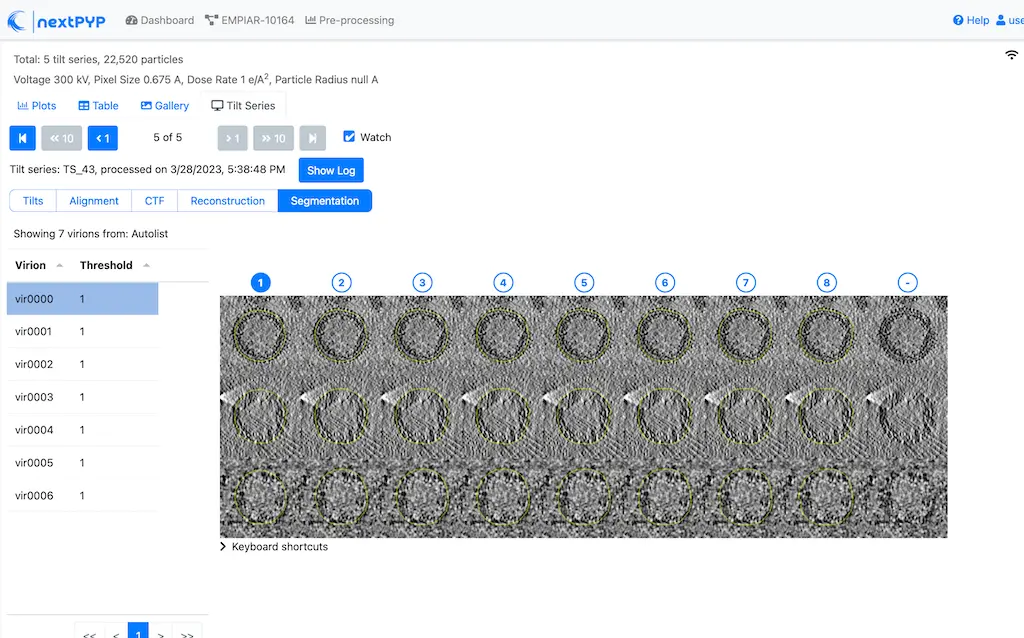
Task: Click the Help question mark icon
Action: coord(958,20)
